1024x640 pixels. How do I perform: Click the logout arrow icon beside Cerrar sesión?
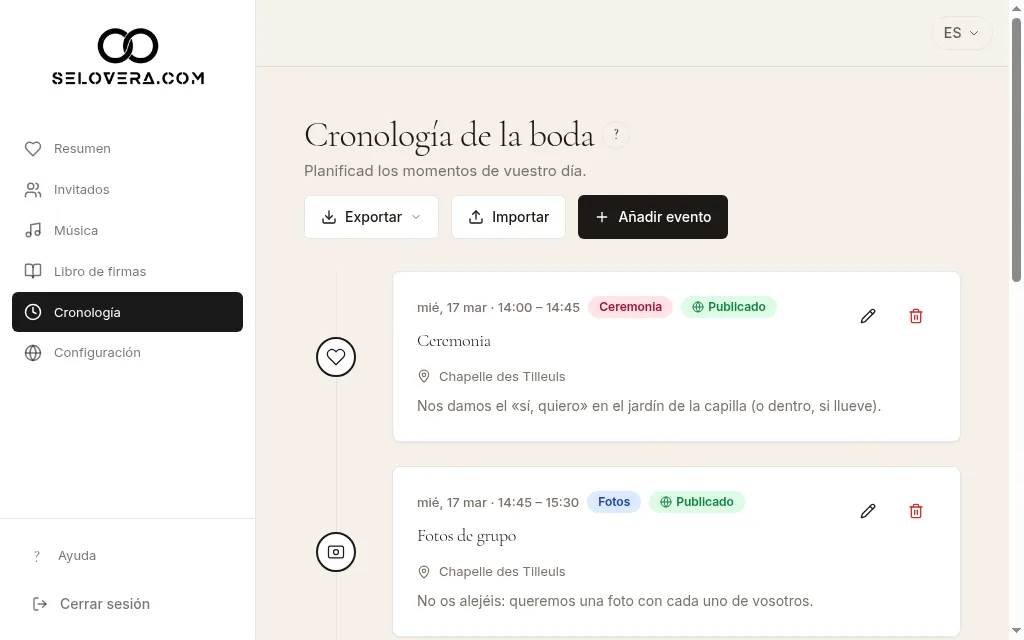pos(40,604)
